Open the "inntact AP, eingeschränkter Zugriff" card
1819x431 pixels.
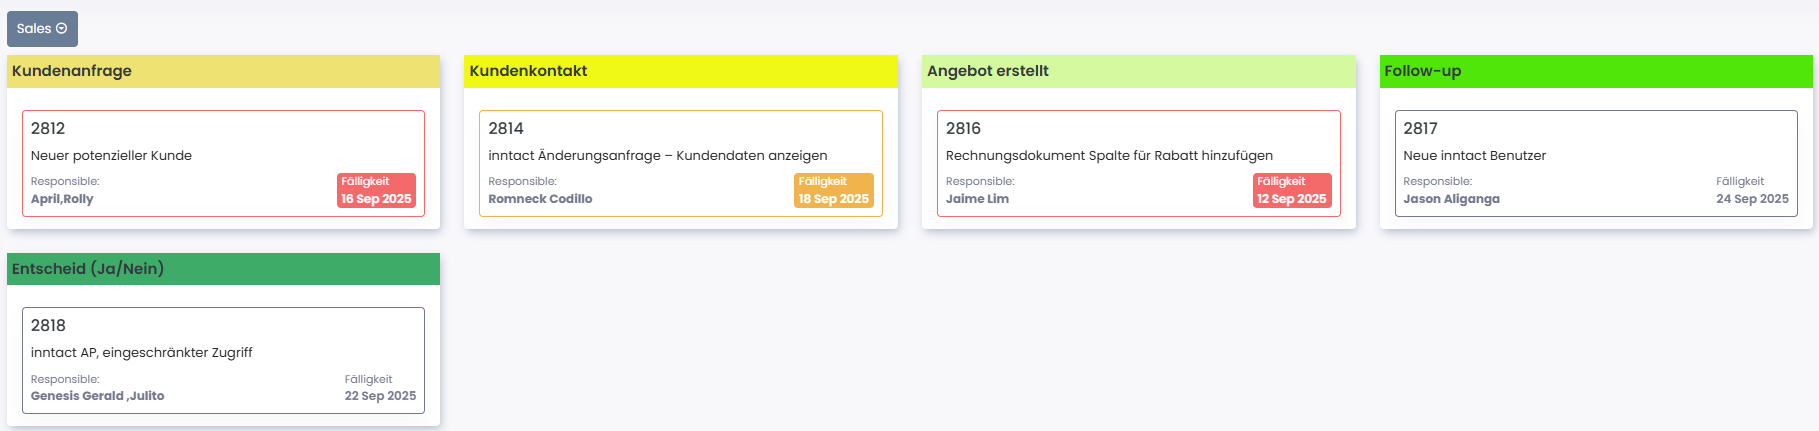click(141, 352)
